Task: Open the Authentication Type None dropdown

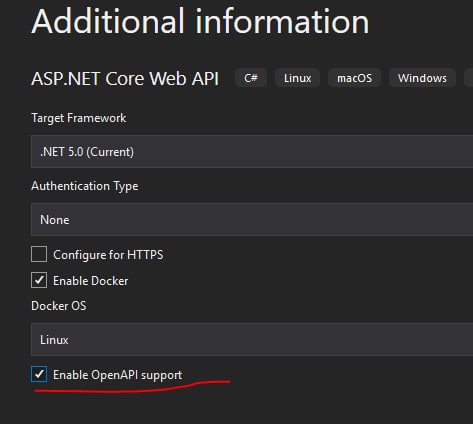Action: [252, 219]
